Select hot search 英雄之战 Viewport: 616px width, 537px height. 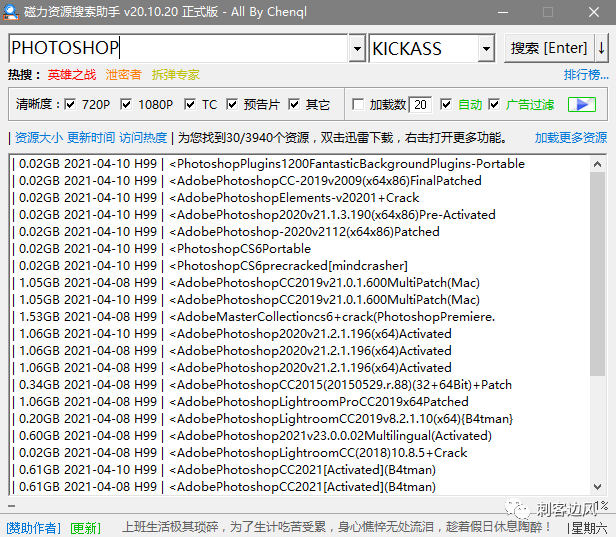coord(72,75)
